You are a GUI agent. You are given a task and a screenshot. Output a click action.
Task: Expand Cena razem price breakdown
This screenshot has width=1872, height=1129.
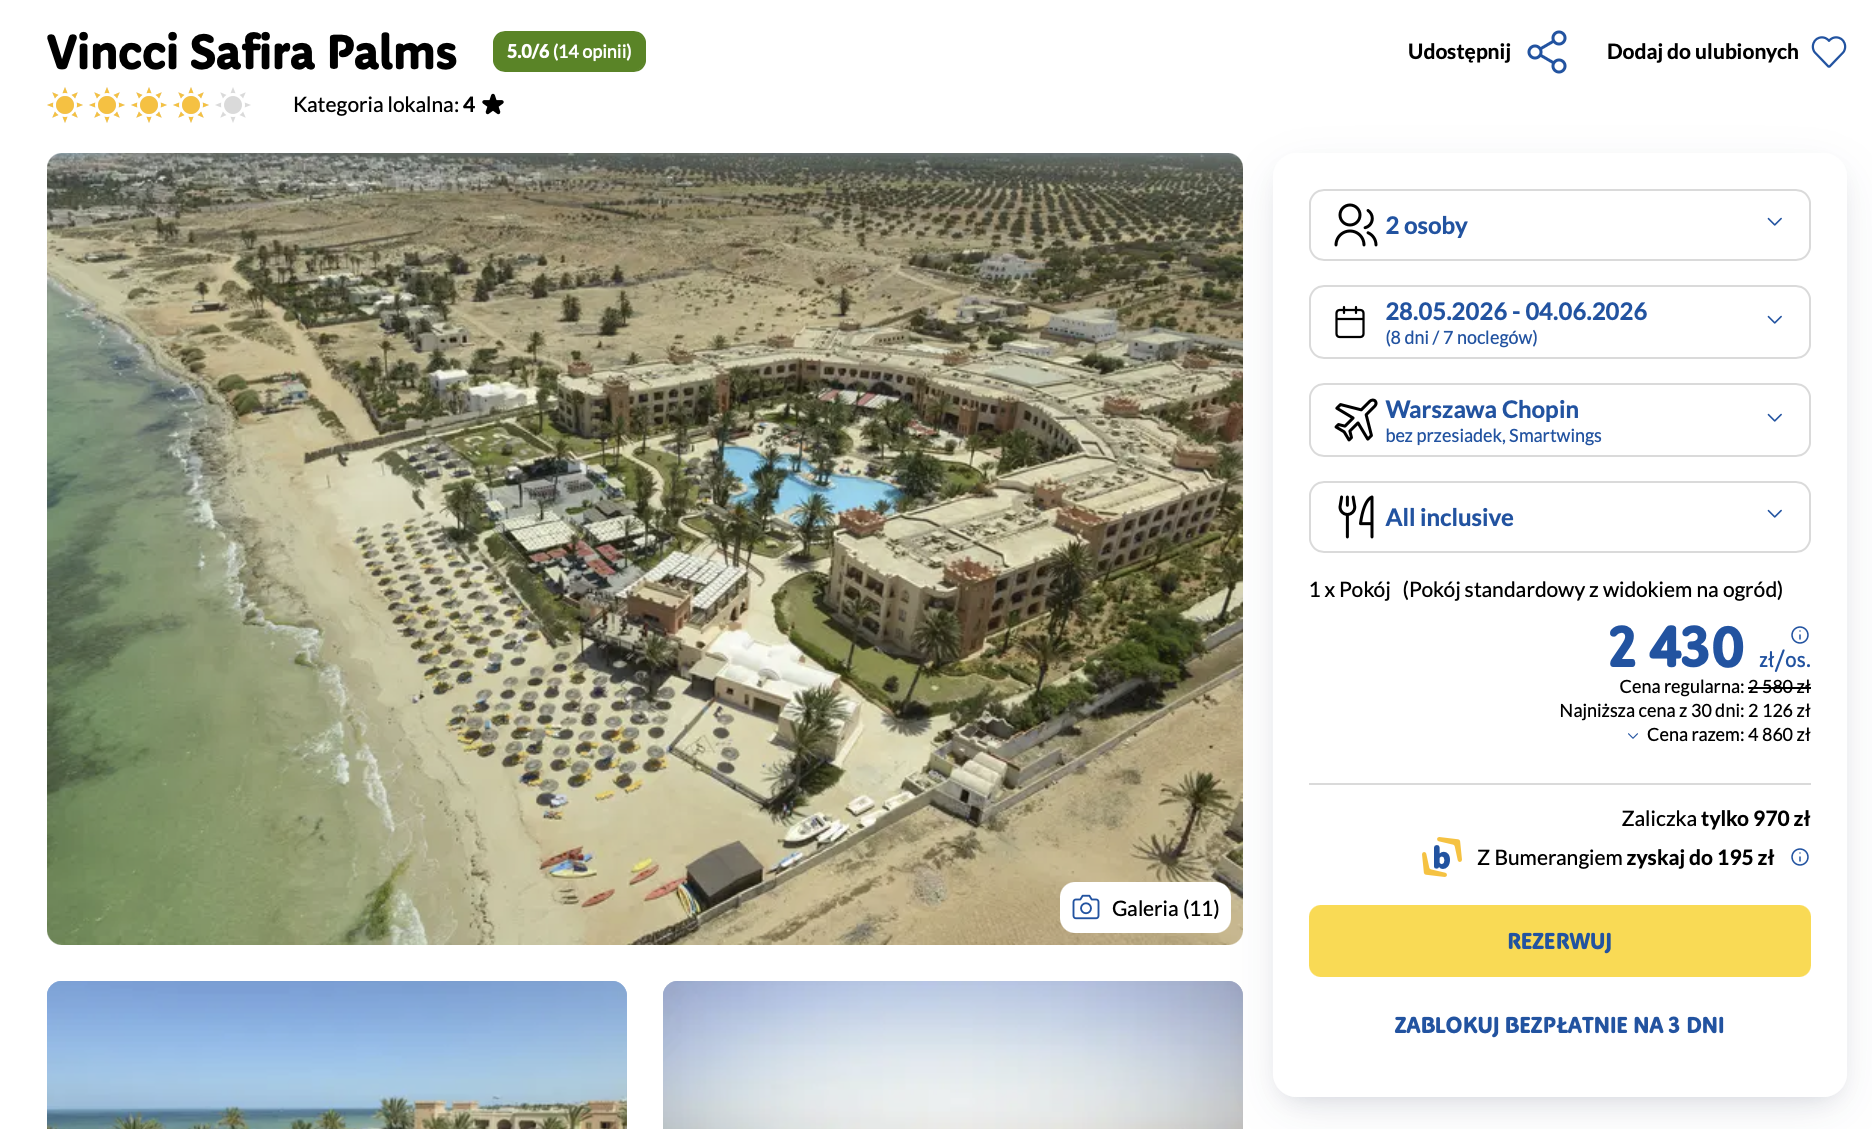1633,736
